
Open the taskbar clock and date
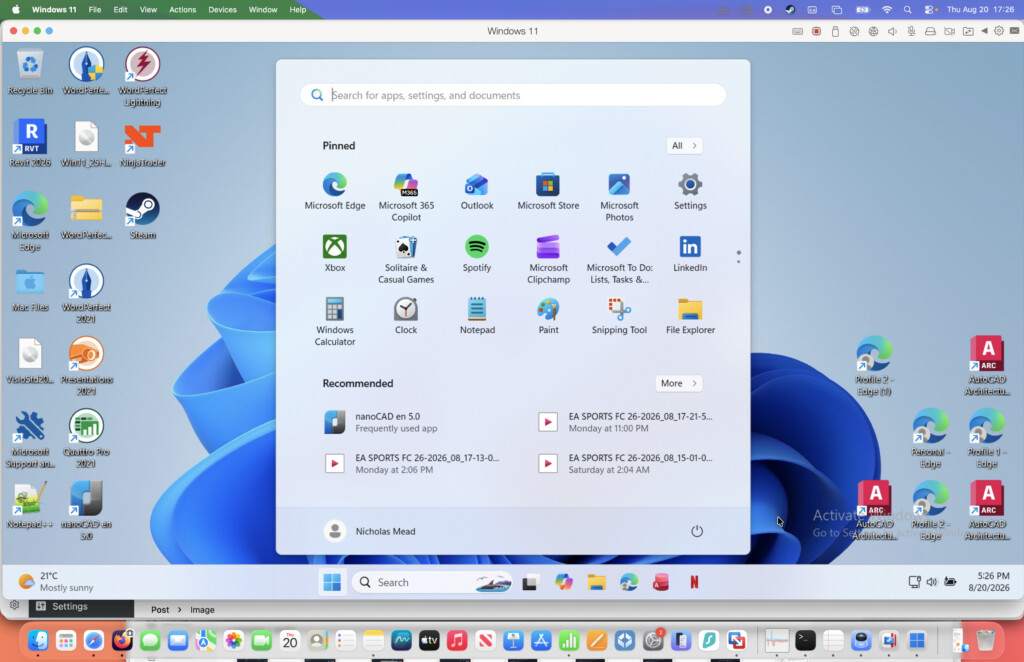(x=989, y=582)
